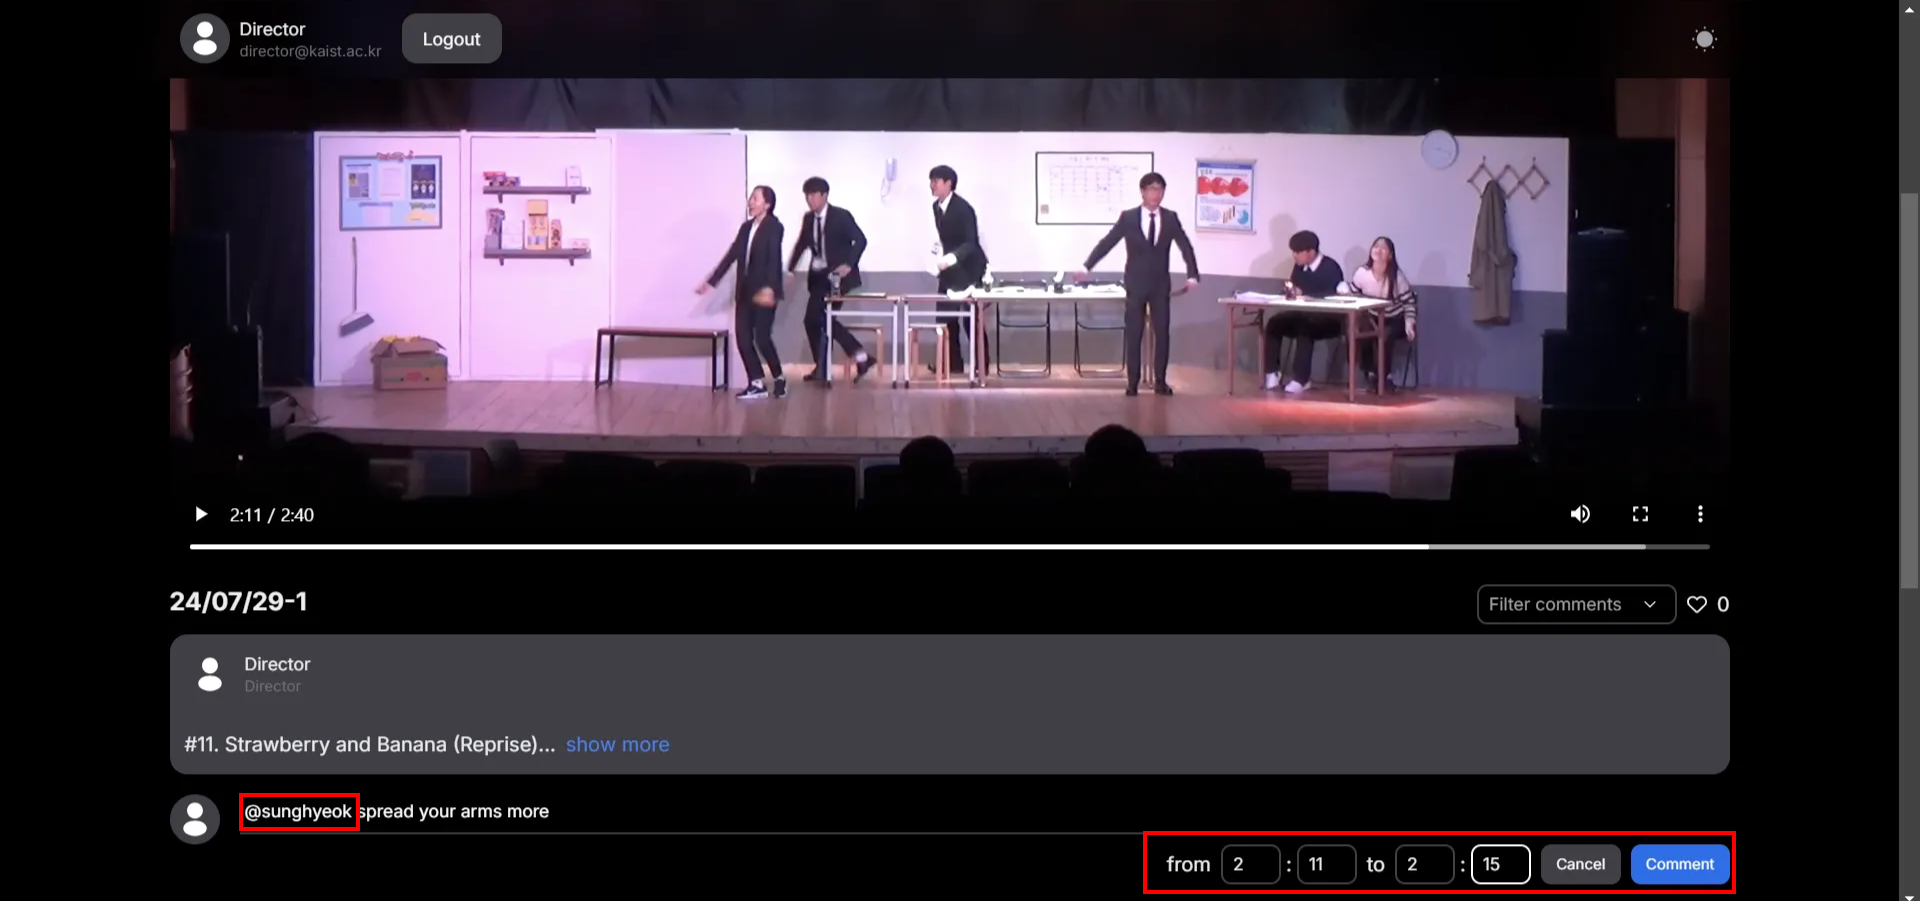Screen dimensions: 1920x901
Task: Click the @sunghyeok mention
Action: [298, 811]
